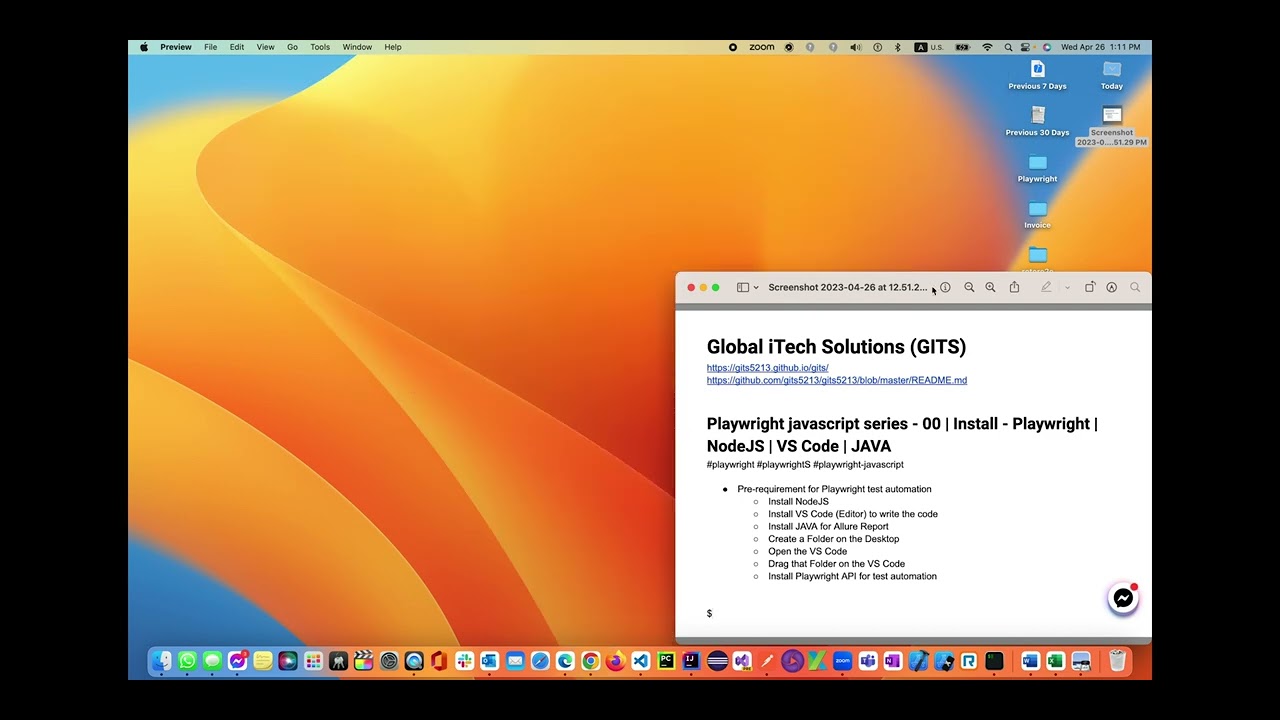This screenshot has width=1280, height=720.
Task: Click the Global iTech Solutions (GITS) heading
Action: tap(836, 347)
